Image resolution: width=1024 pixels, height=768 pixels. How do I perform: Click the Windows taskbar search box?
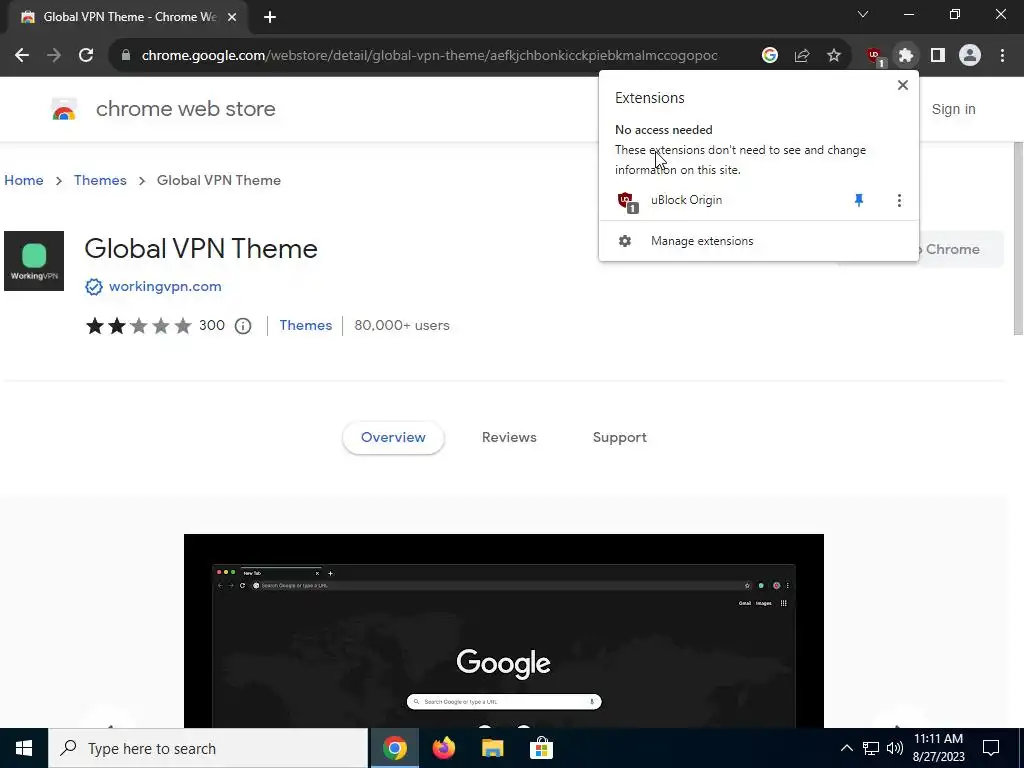coord(208,748)
